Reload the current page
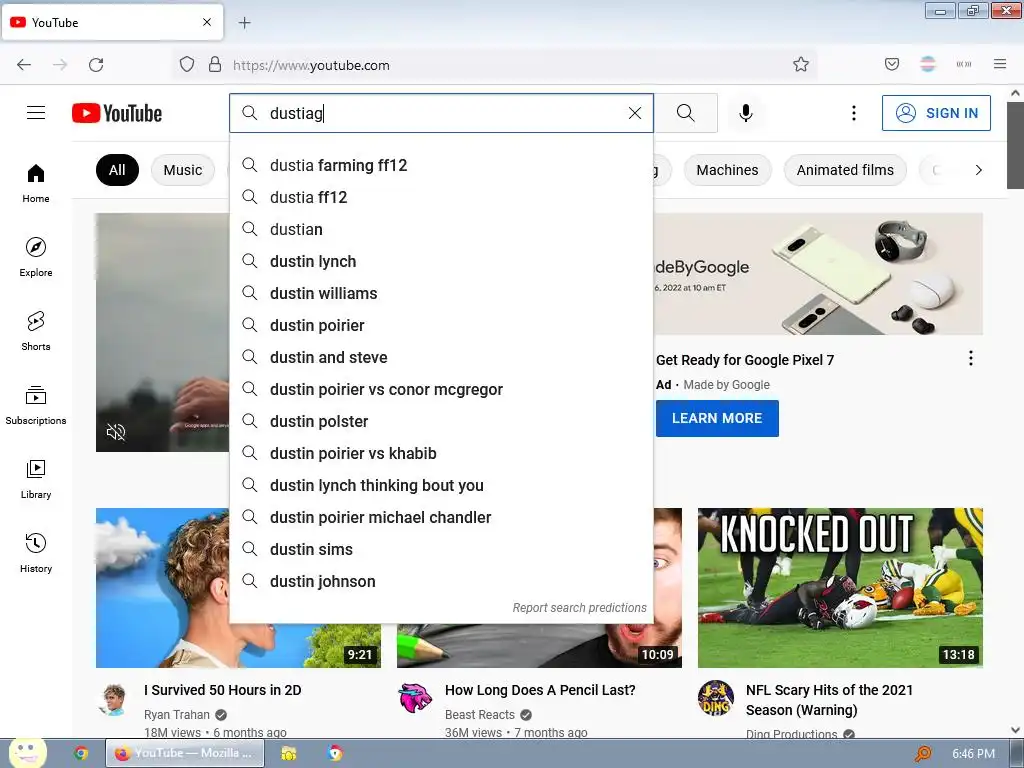The height and width of the screenshot is (768, 1024). [x=96, y=65]
